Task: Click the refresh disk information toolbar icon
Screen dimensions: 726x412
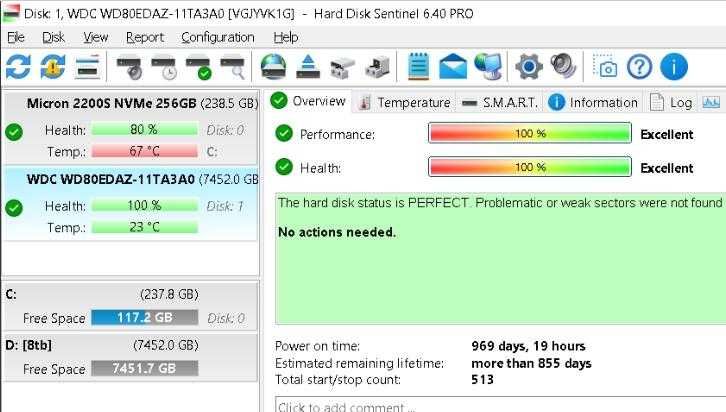Action: point(18,67)
